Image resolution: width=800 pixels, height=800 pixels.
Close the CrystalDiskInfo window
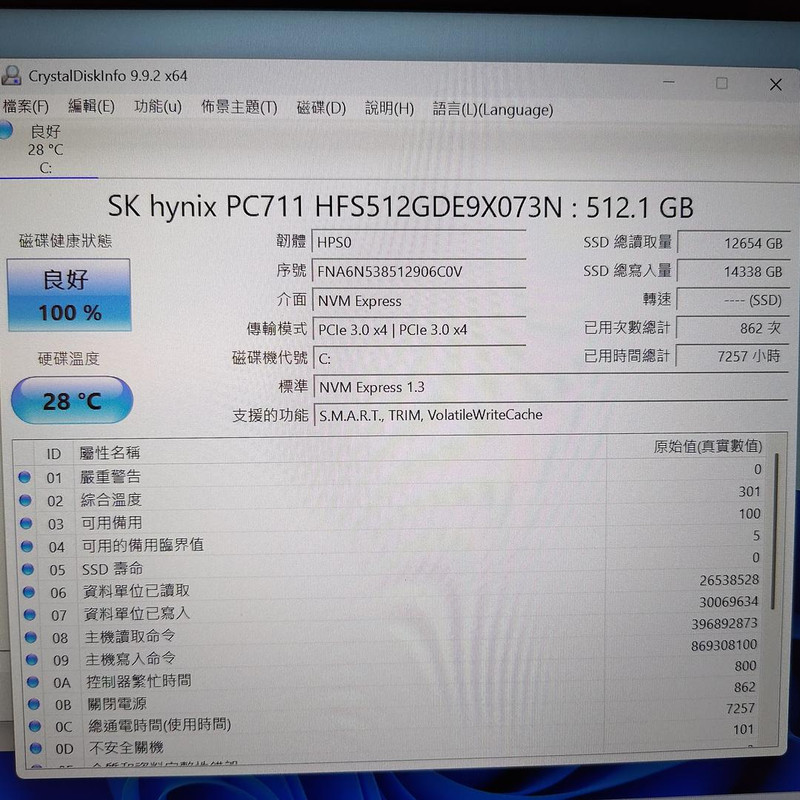tap(776, 85)
